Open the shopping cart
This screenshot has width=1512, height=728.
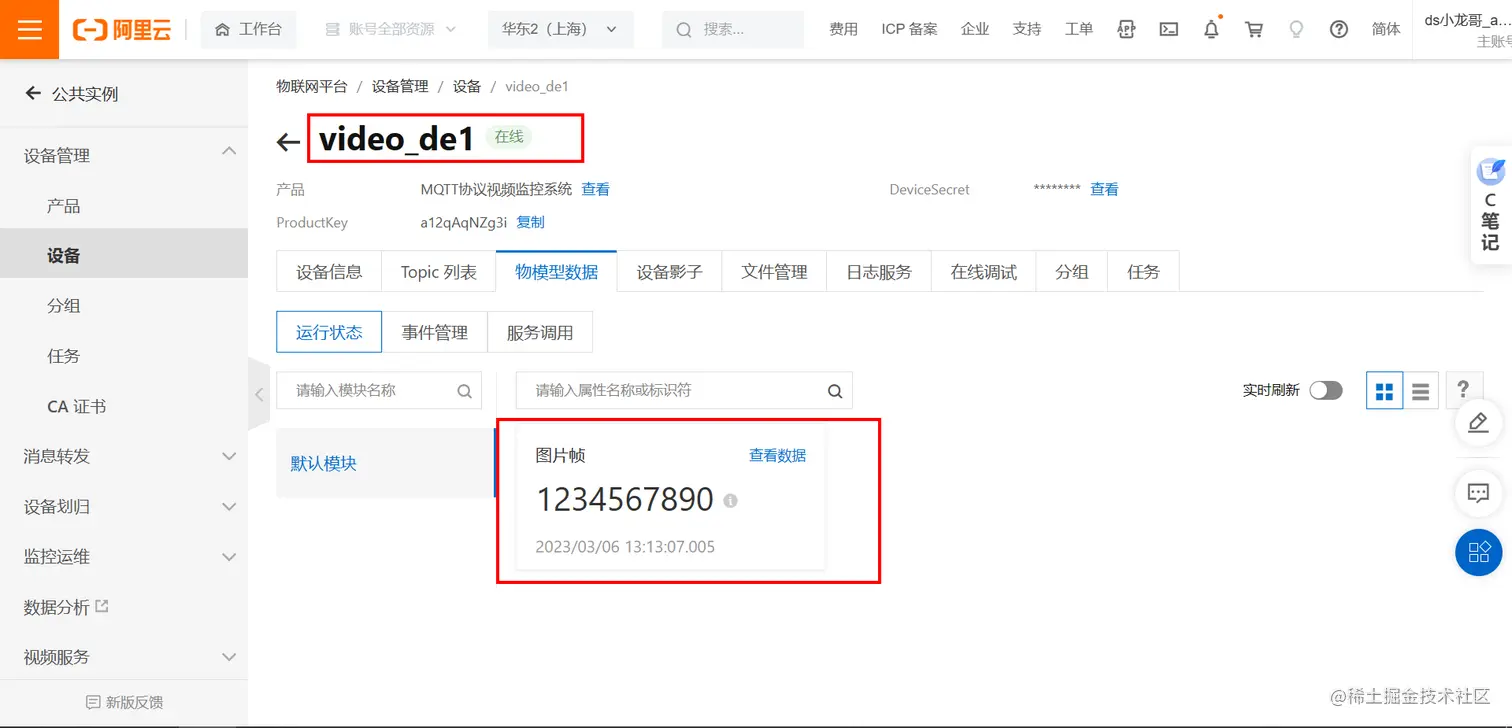pyautogui.click(x=1254, y=29)
